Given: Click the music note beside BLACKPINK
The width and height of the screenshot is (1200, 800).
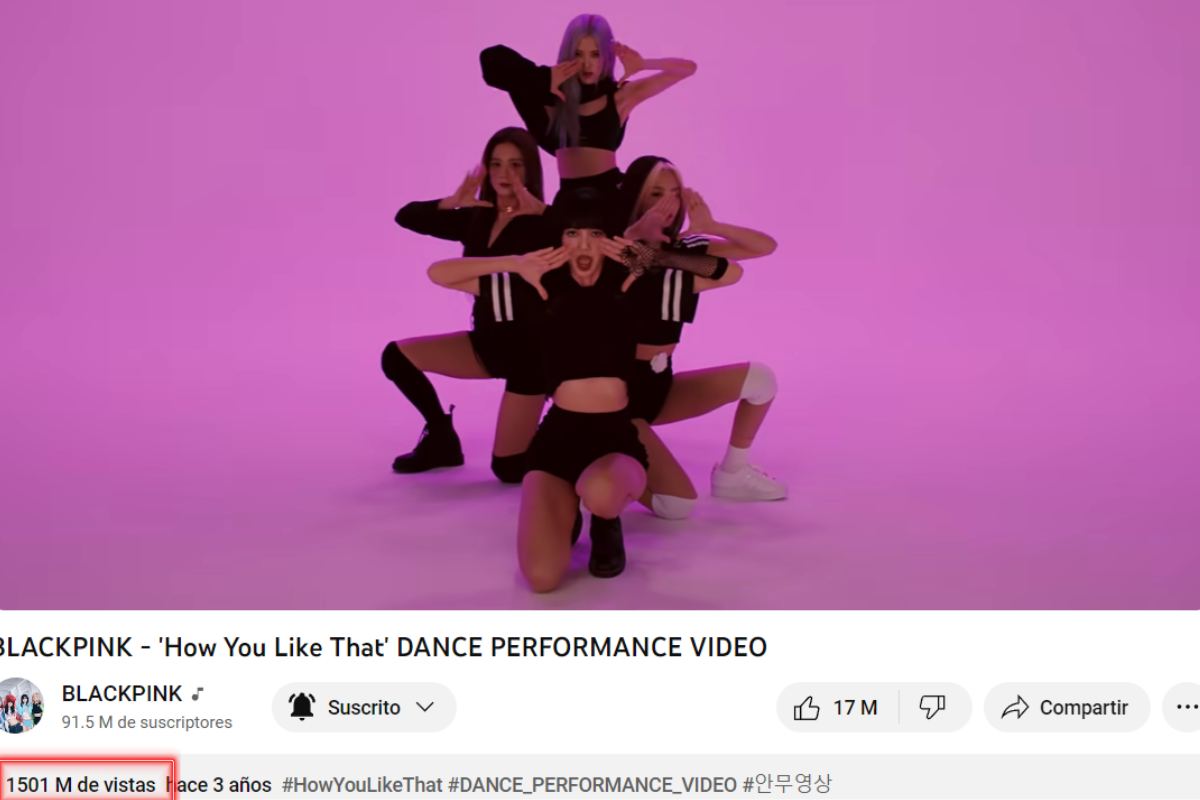Looking at the screenshot, I should 198,693.
